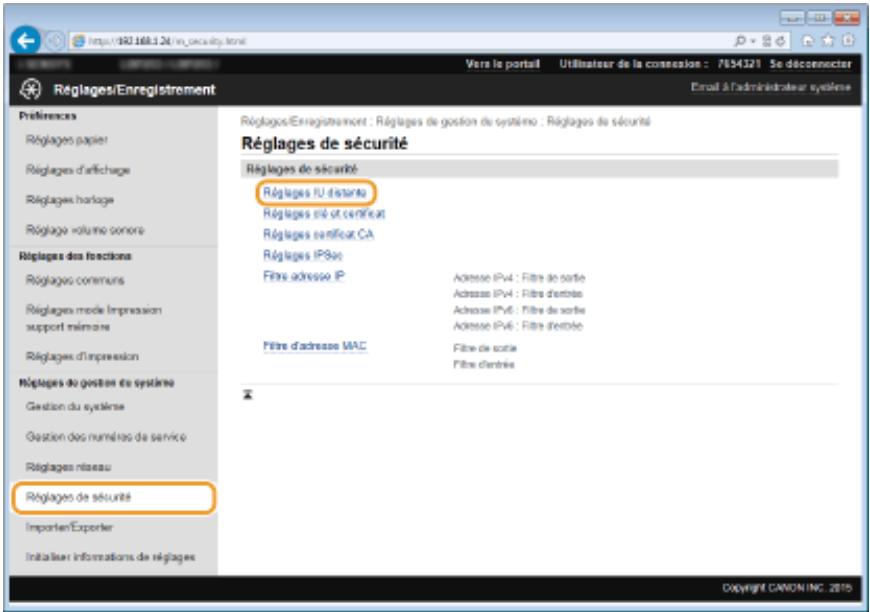Viewport: 870px width, 612px height.
Task: Maximize the browser window
Action: pos(818,18)
